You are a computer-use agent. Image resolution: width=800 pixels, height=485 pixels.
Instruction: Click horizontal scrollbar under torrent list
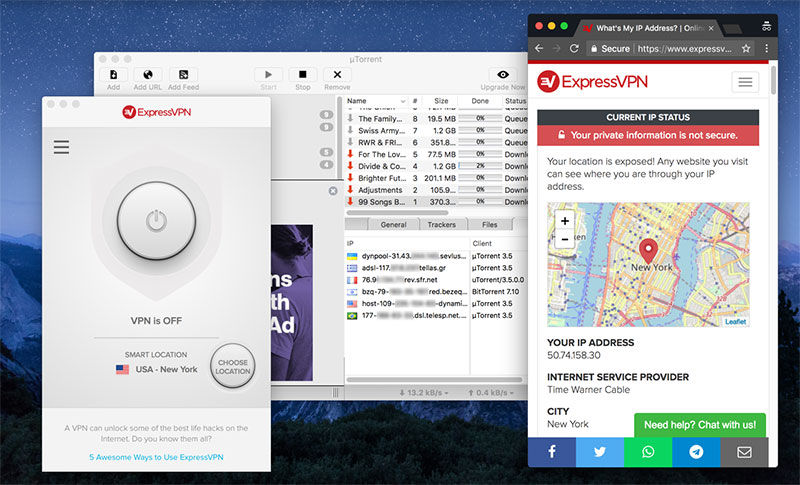pyautogui.click(x=397, y=212)
